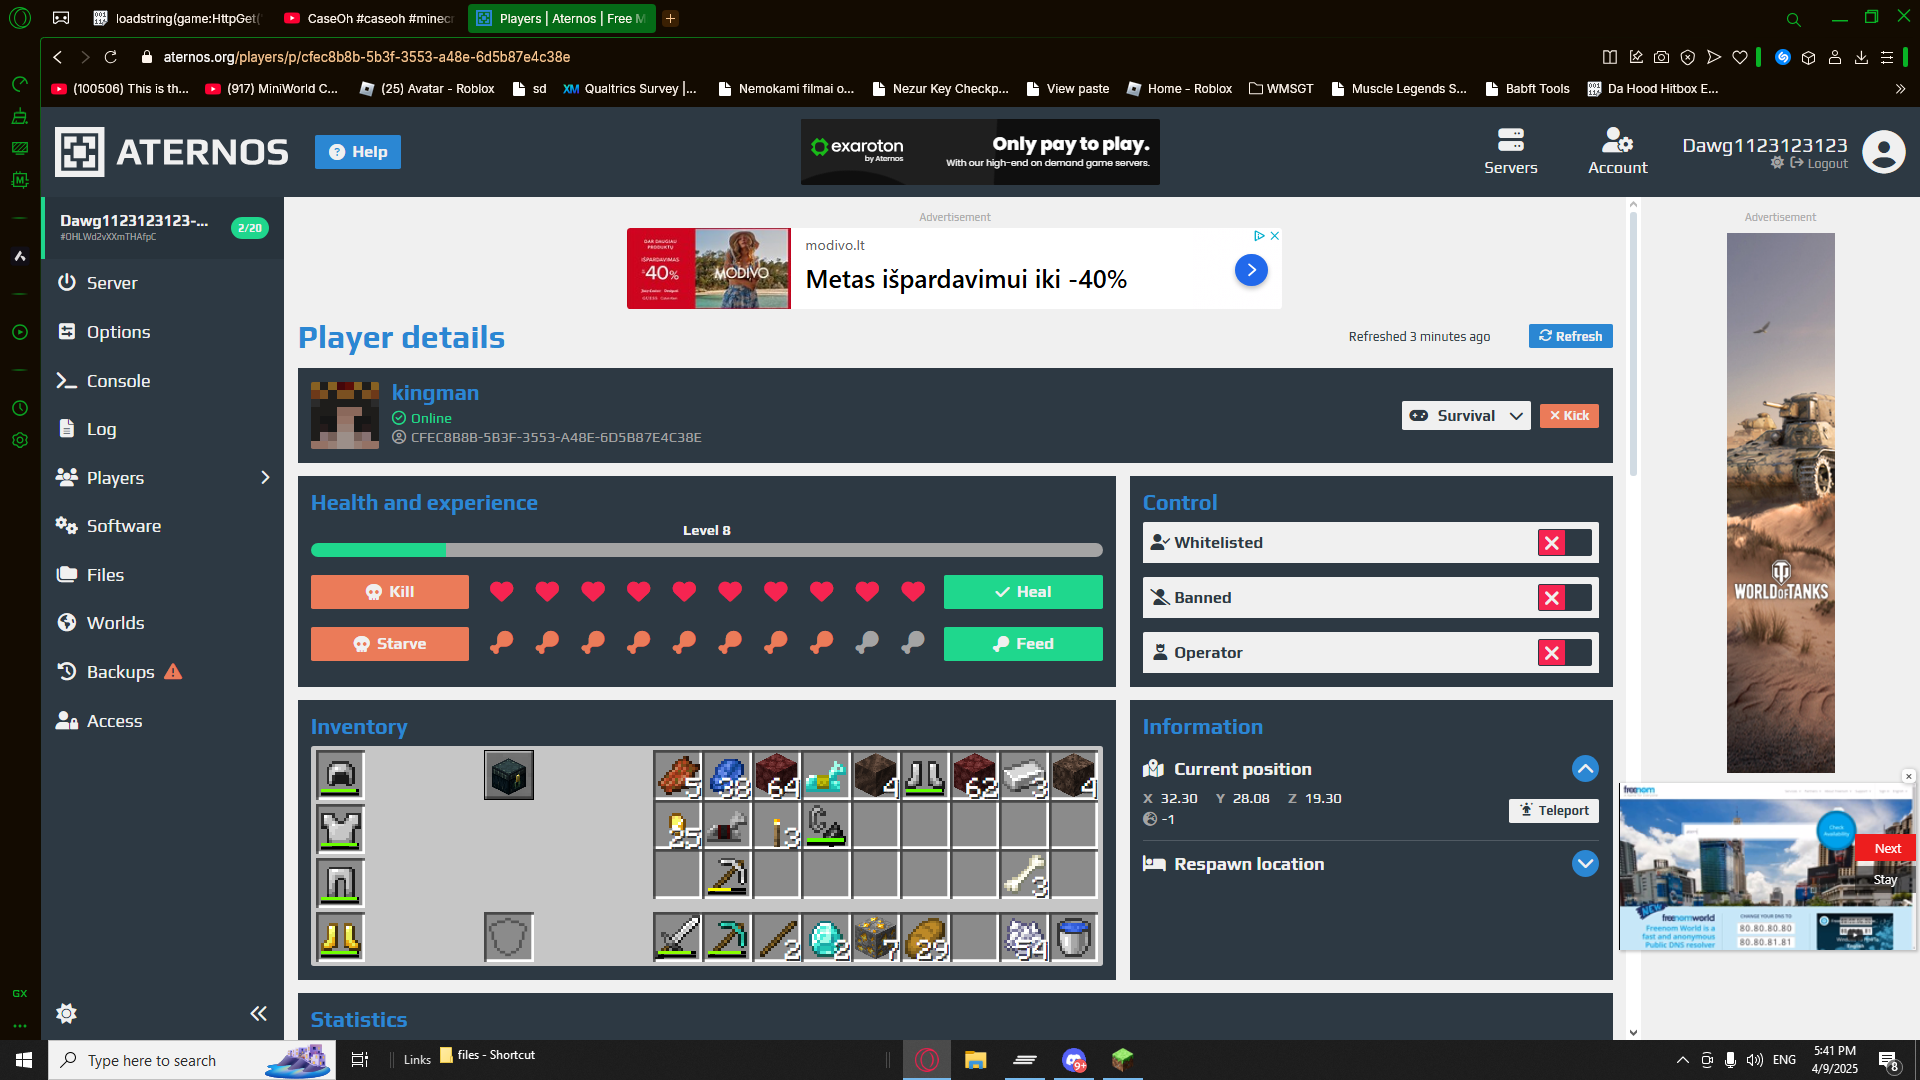Select the golden boots armor slot
The image size is (1920, 1080).
click(x=340, y=937)
